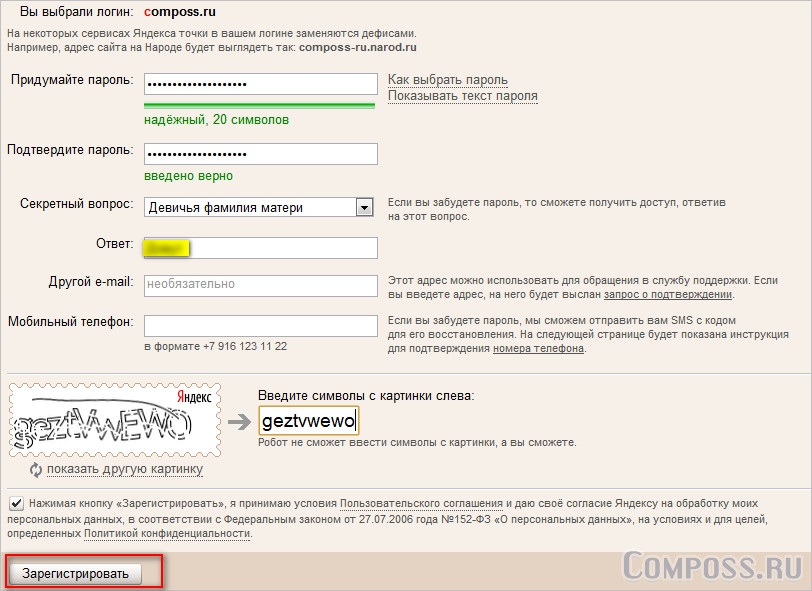Click the 'введено верно' status text
This screenshot has height=591, width=812.
(188, 176)
